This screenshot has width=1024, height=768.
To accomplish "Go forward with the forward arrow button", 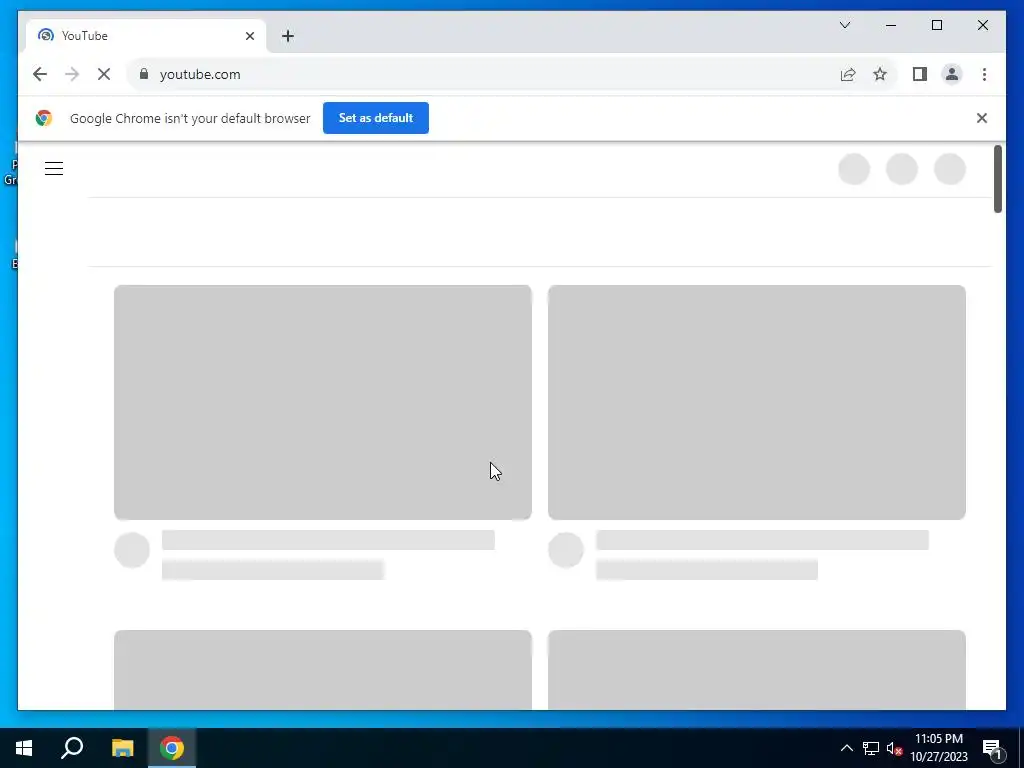I will tap(72, 74).
